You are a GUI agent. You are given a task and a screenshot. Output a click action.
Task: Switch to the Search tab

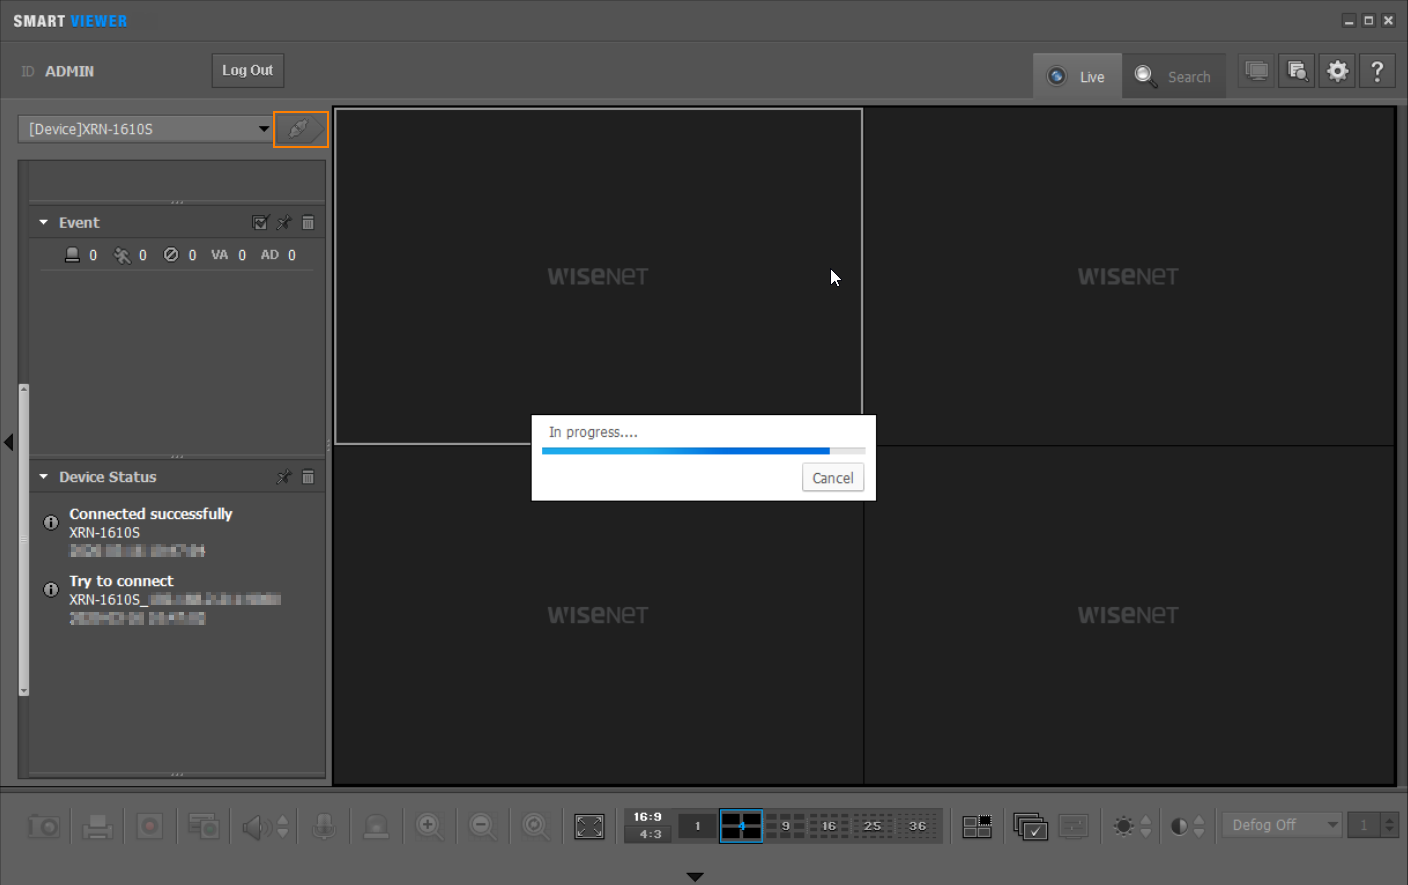tap(1173, 76)
